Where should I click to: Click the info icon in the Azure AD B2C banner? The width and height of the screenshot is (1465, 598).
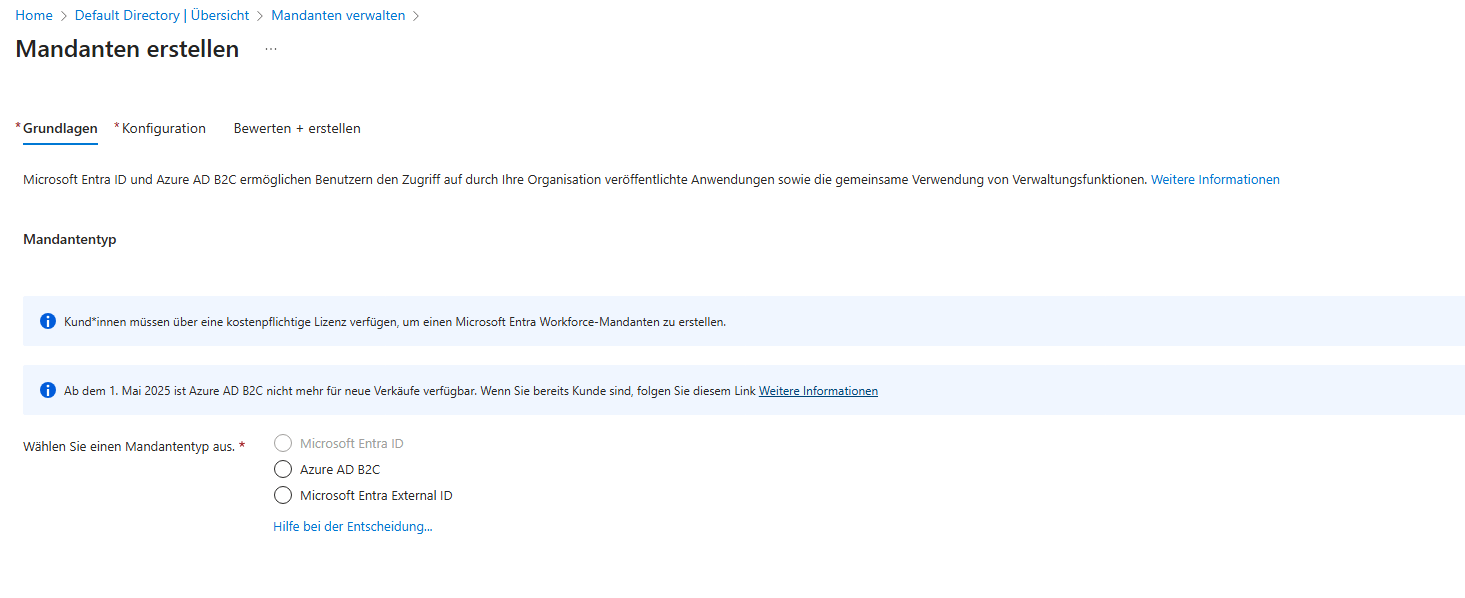[x=47, y=390]
